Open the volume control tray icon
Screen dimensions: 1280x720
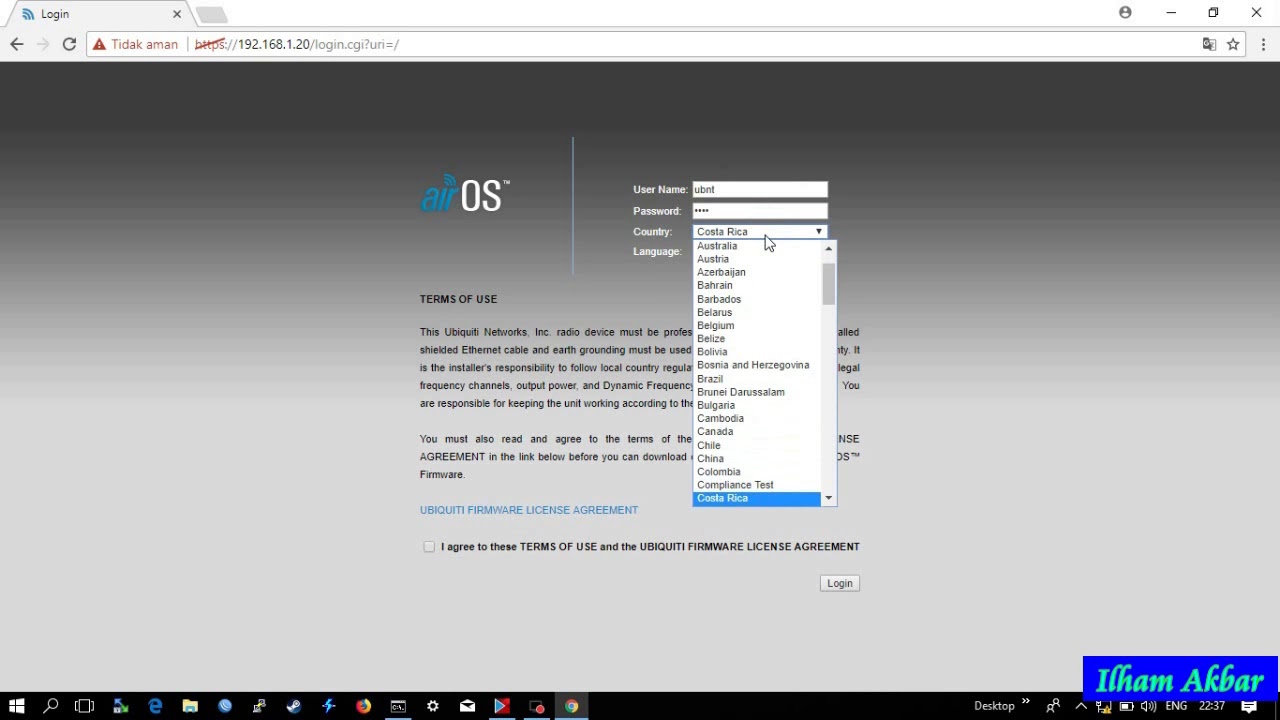[1148, 706]
